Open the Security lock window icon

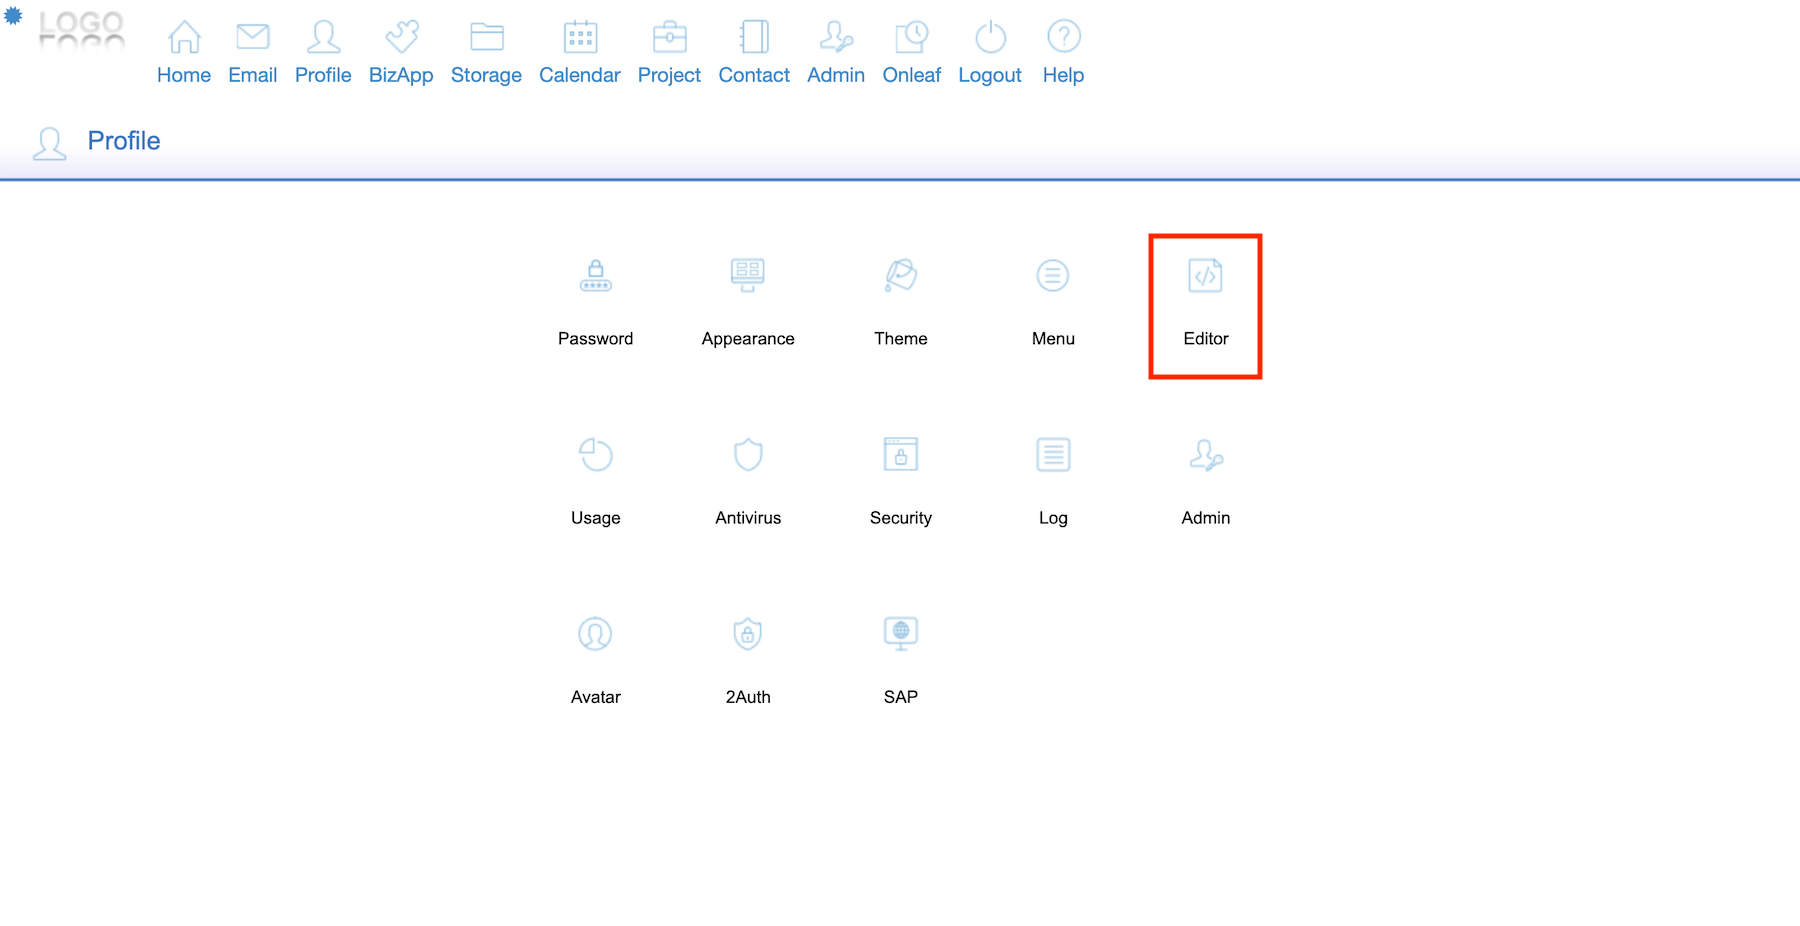click(x=900, y=455)
